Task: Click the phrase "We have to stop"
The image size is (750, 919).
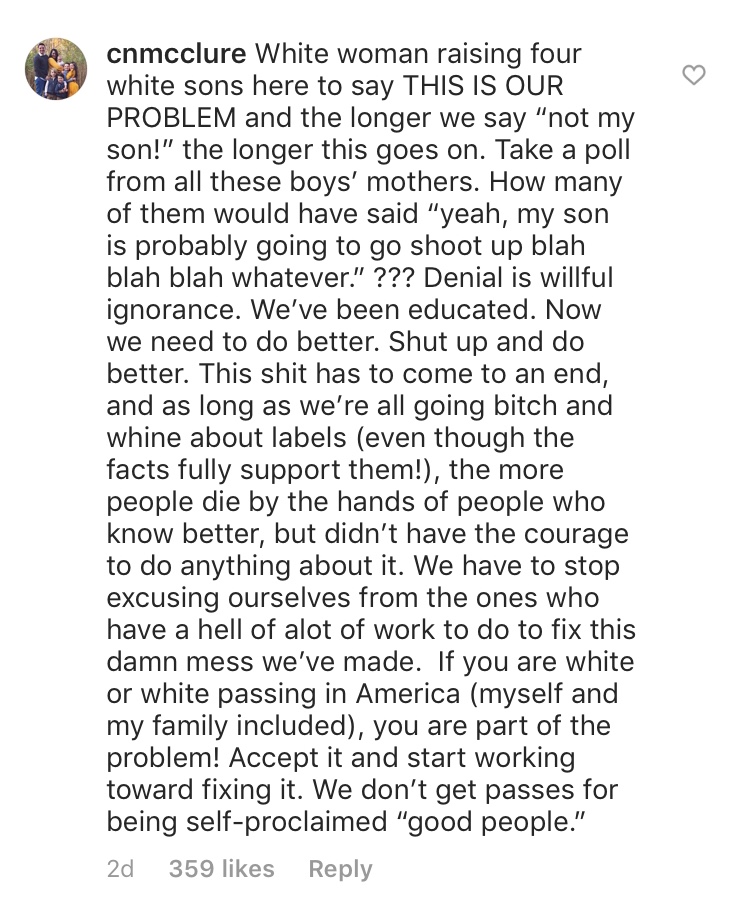Action: [516, 566]
